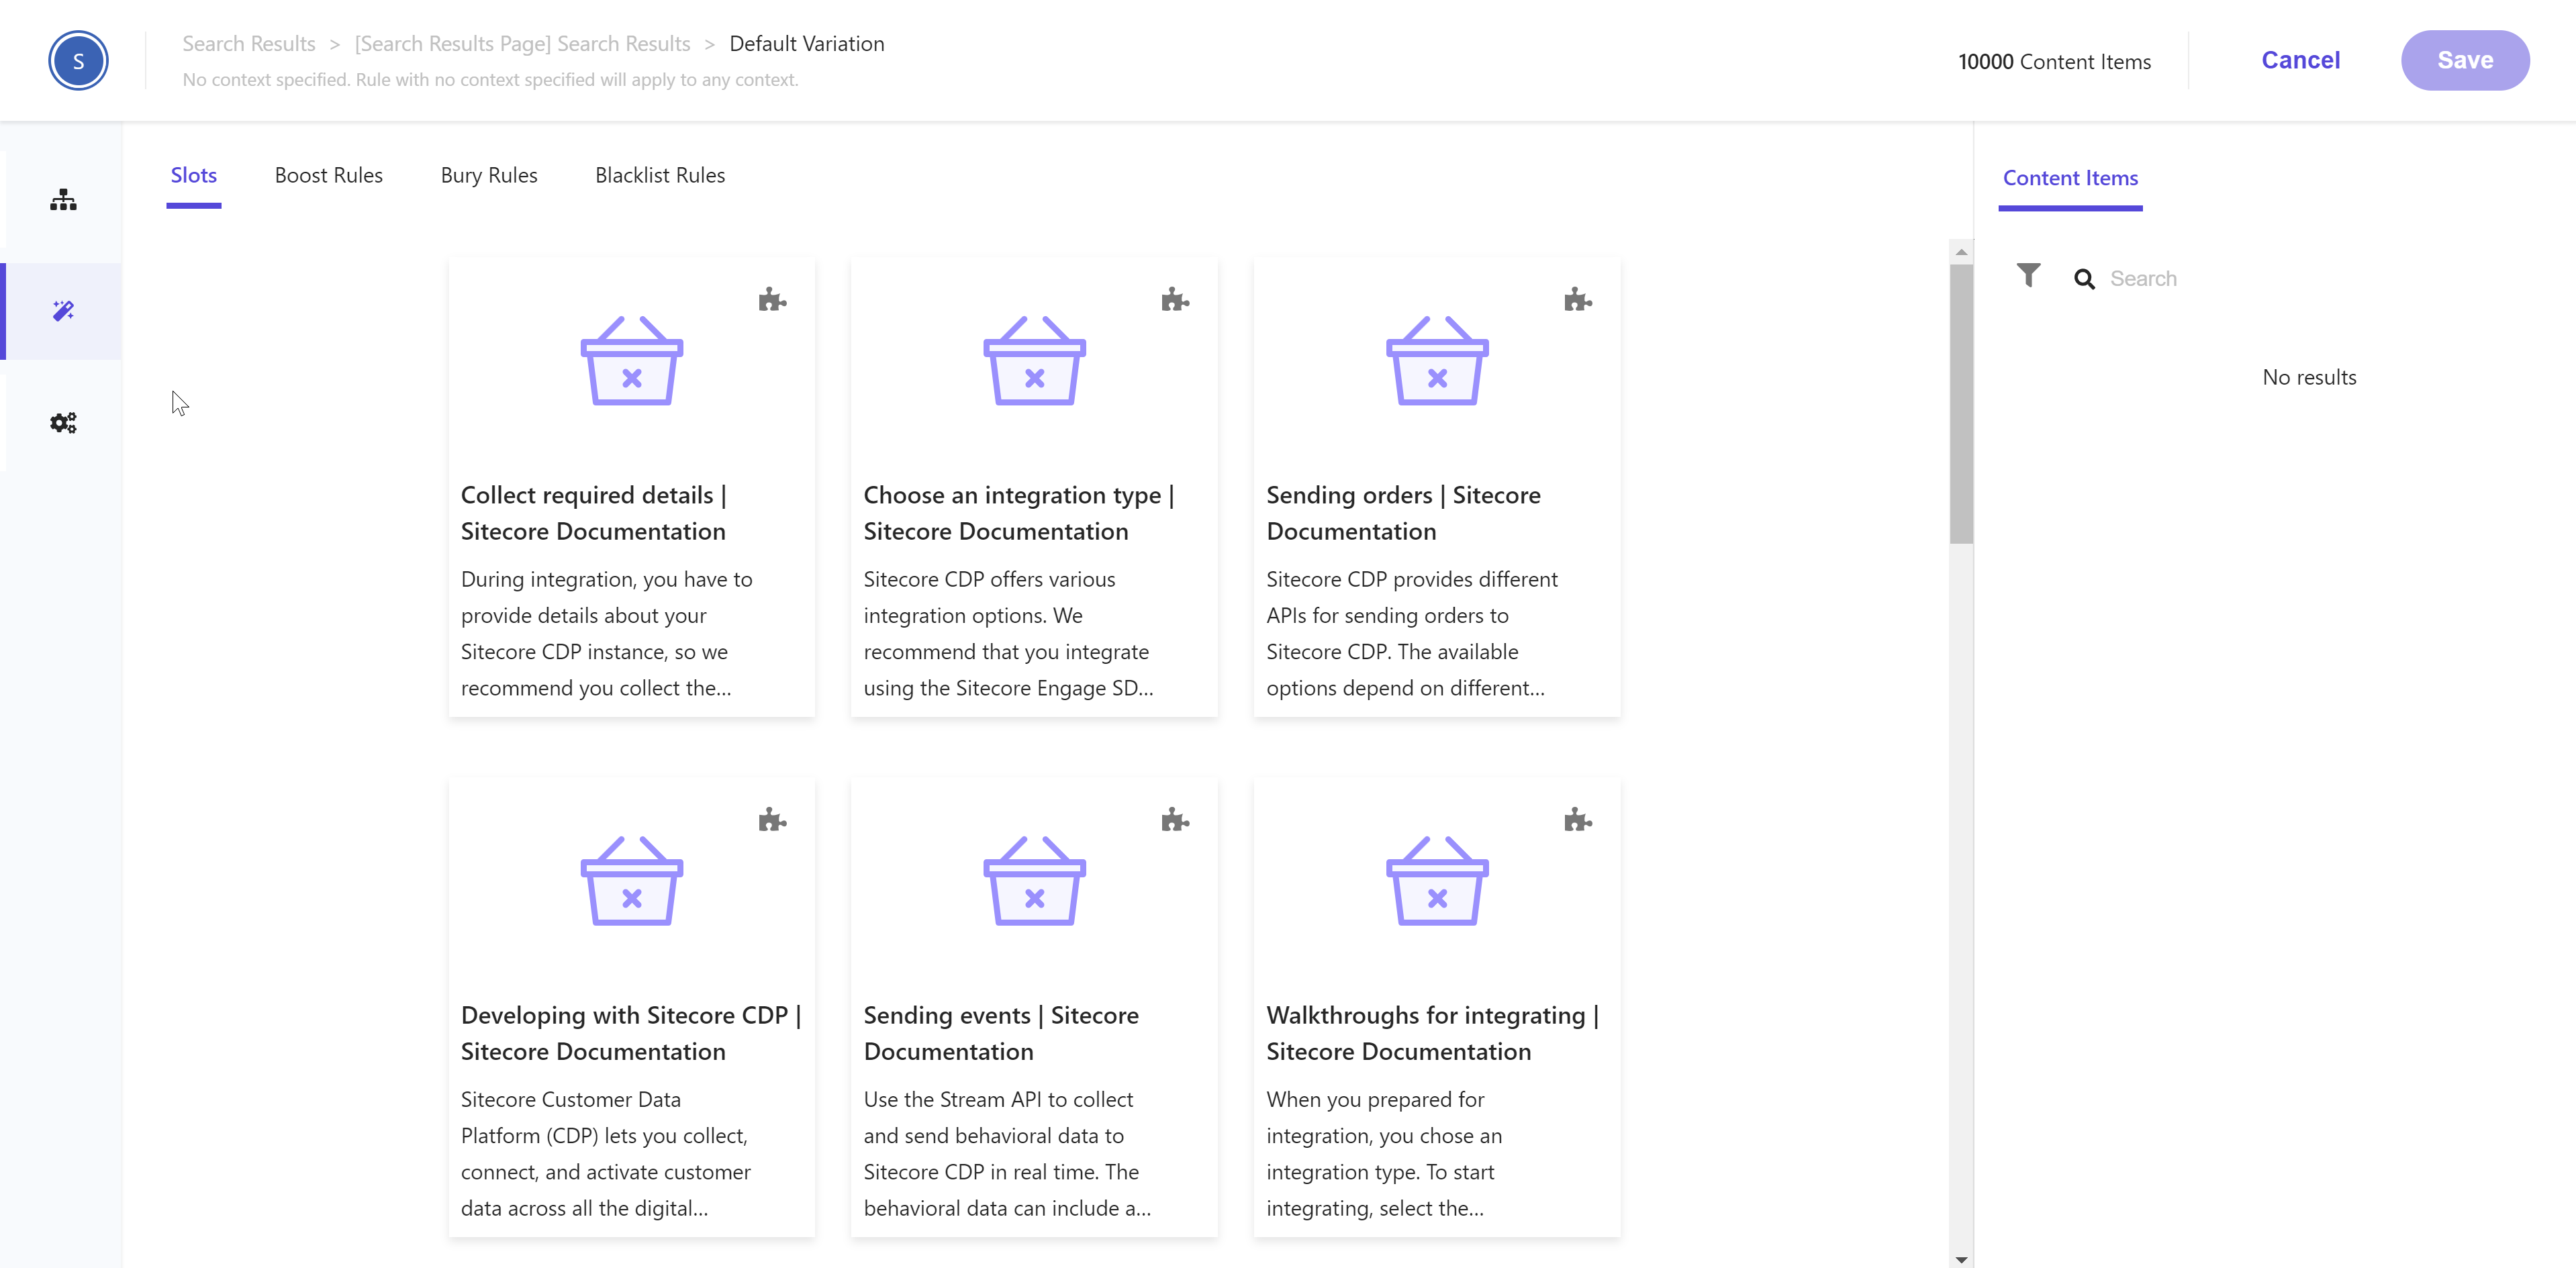2576x1268 pixels.
Task: Click the 'No context specified' notice text
Action: pos(490,80)
